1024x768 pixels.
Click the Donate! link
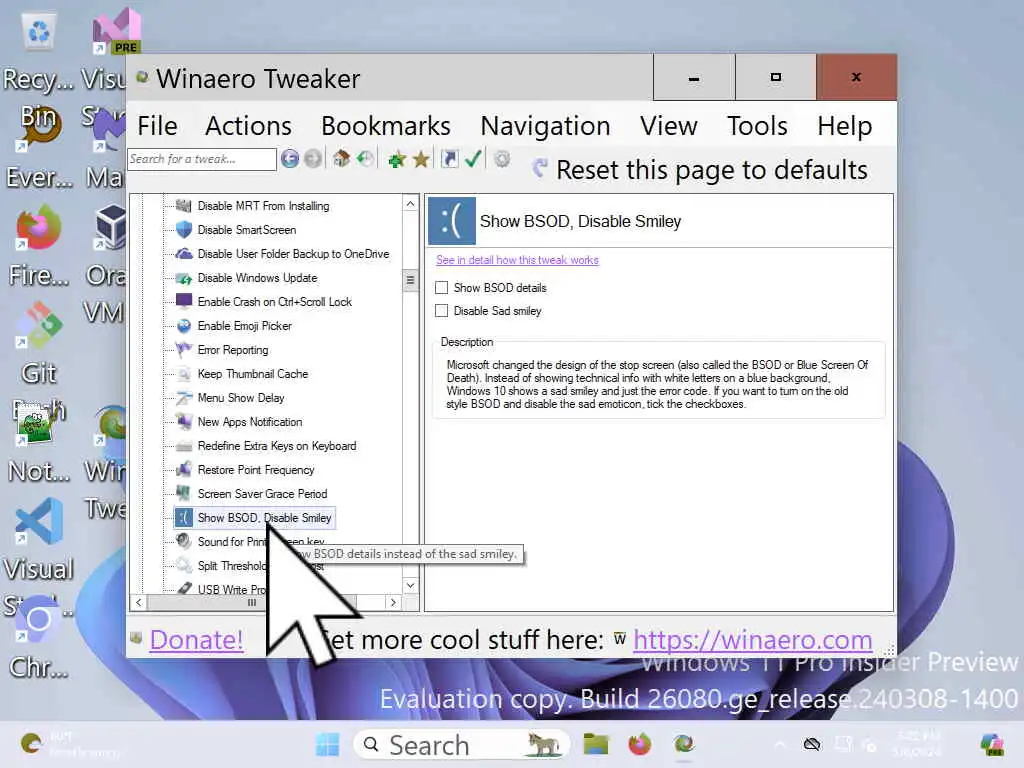click(196, 639)
